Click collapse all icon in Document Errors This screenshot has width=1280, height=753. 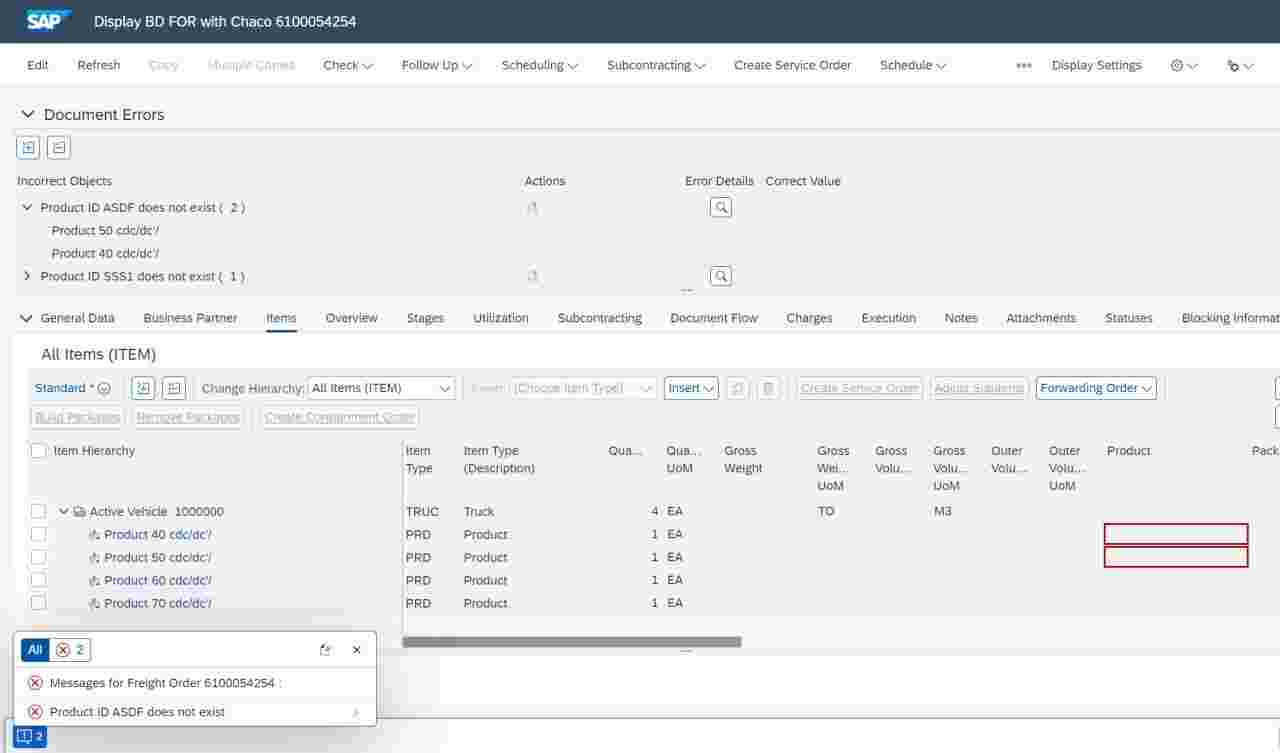(x=59, y=148)
